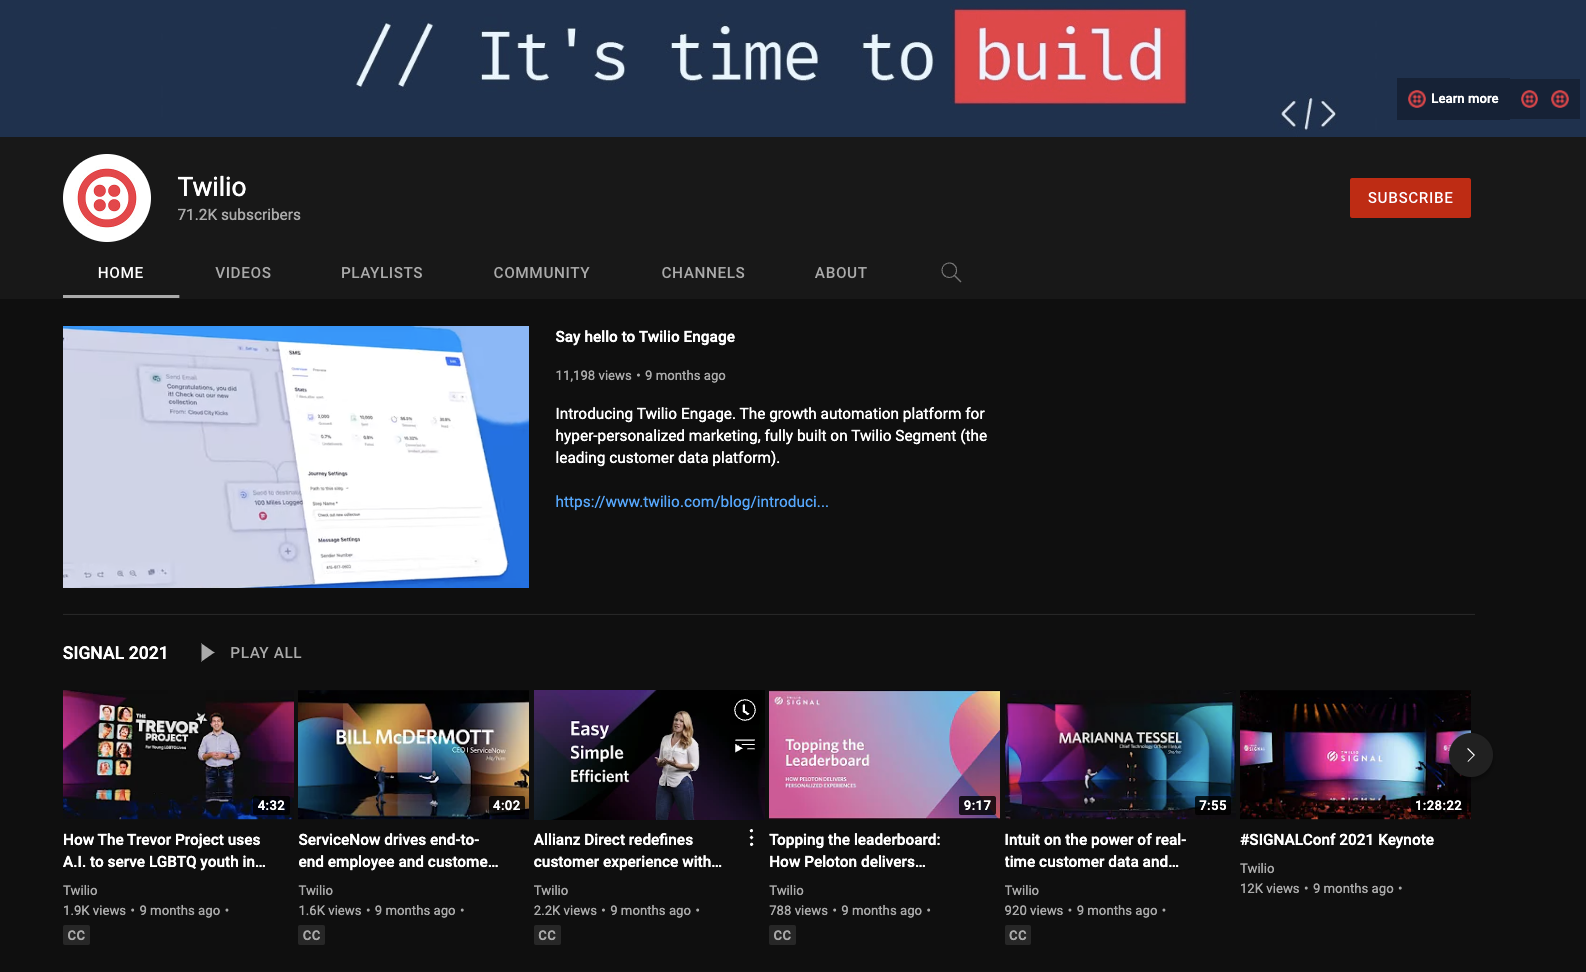Click the Twilio channel avatar logo
This screenshot has width=1586, height=972.
click(107, 198)
